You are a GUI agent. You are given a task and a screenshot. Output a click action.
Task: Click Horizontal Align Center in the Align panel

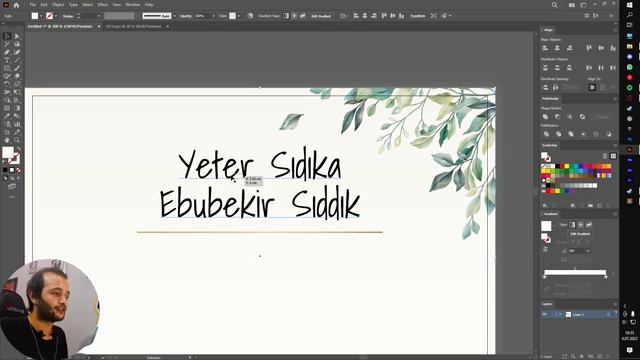click(557, 48)
